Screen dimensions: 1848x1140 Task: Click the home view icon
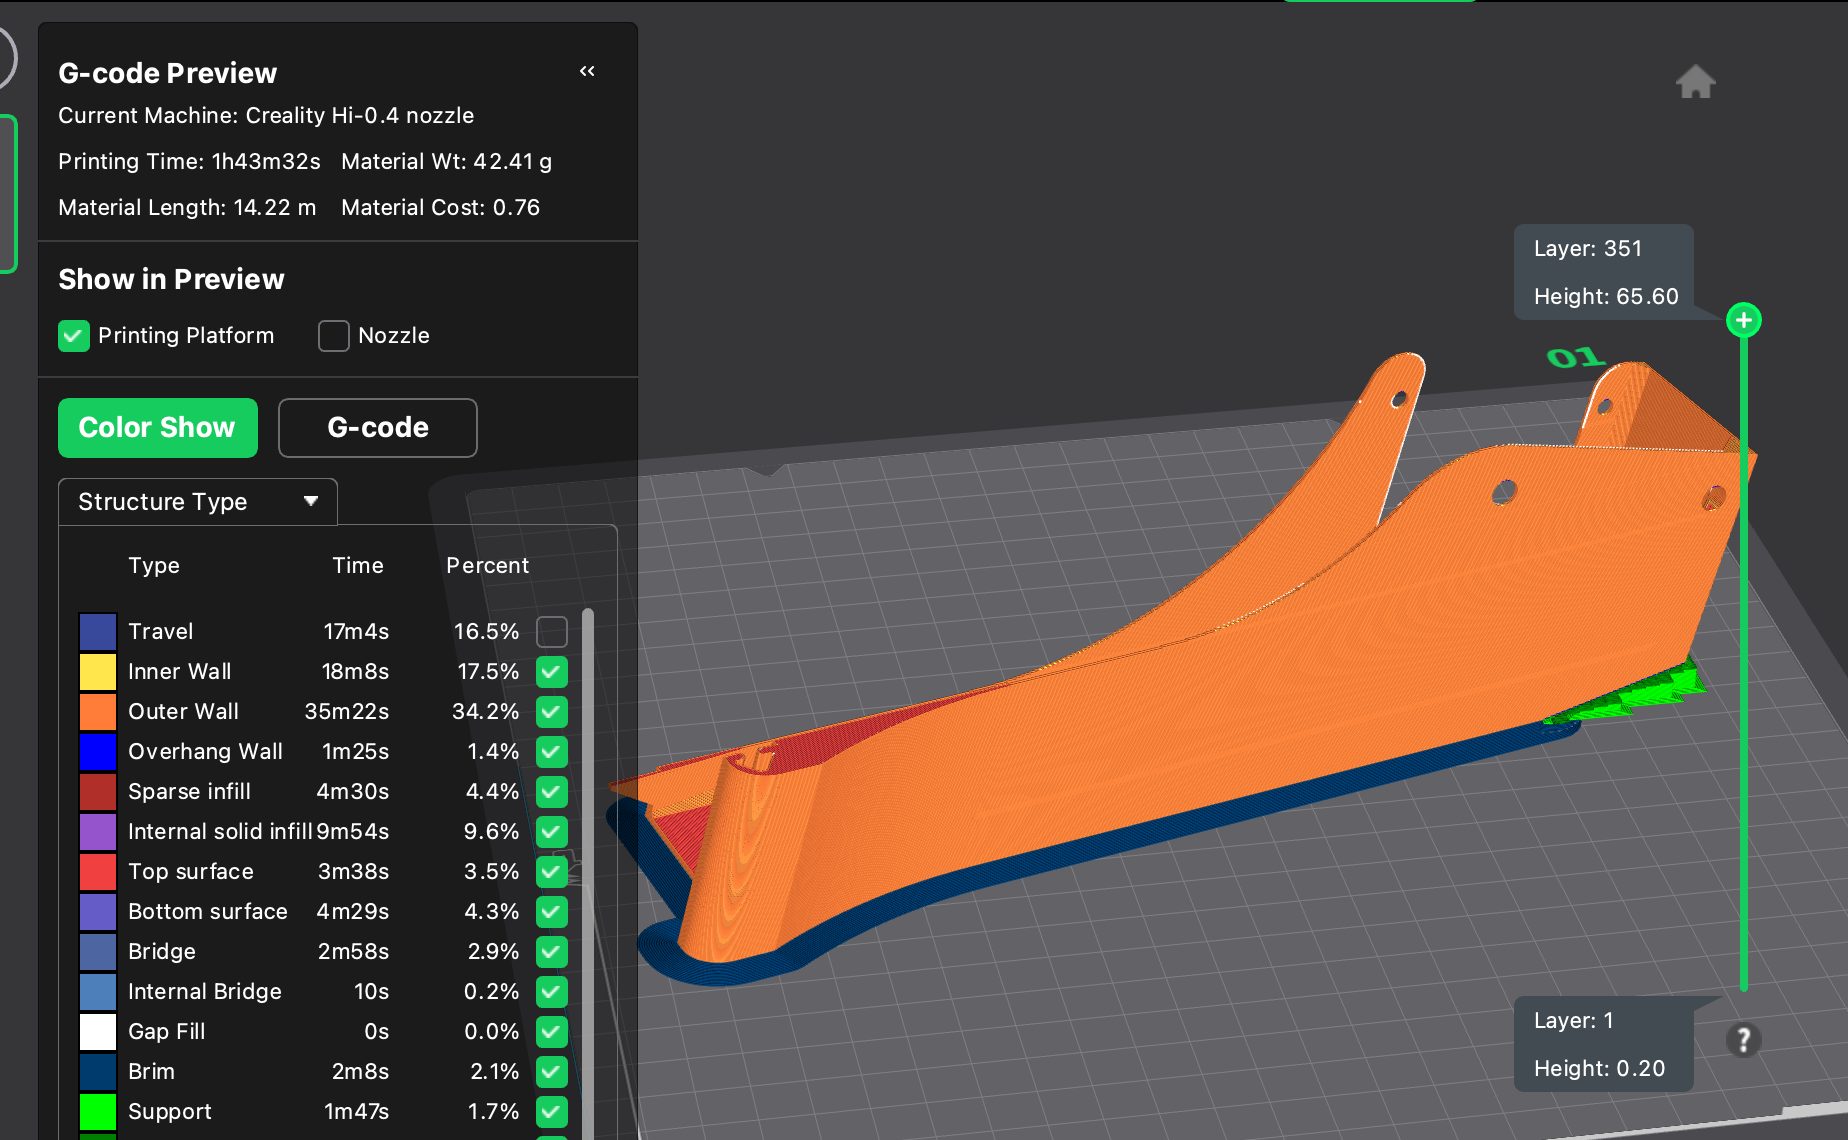[1698, 81]
